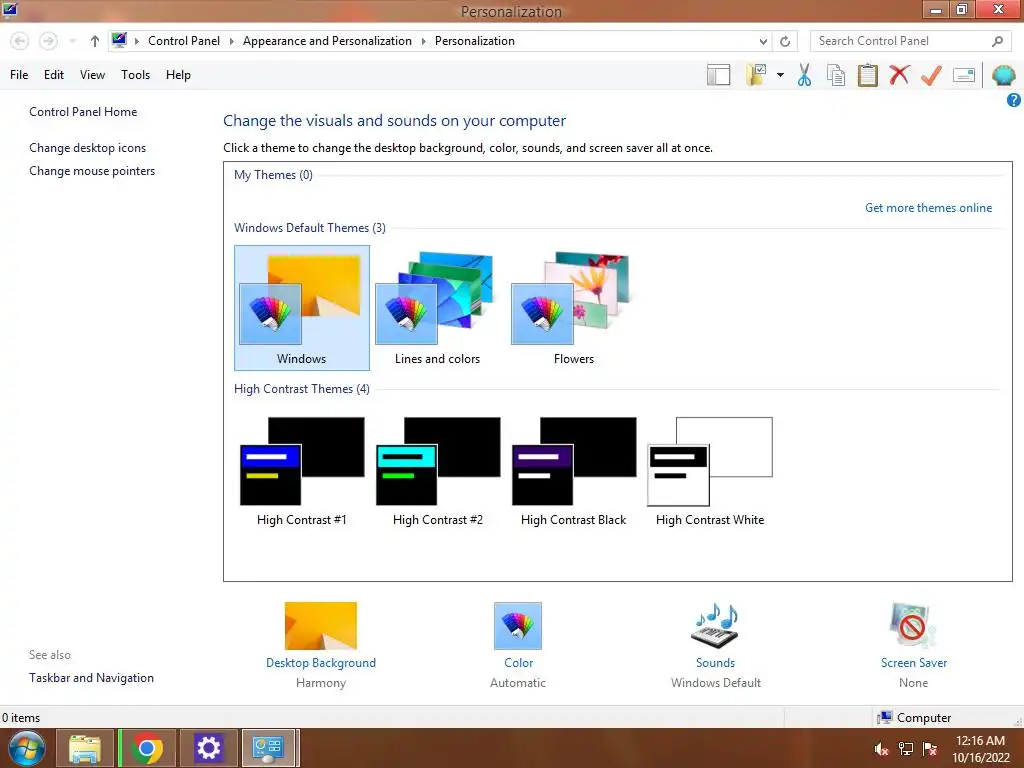
Task: Click the red X Delete toolbar icon
Action: coord(899,75)
